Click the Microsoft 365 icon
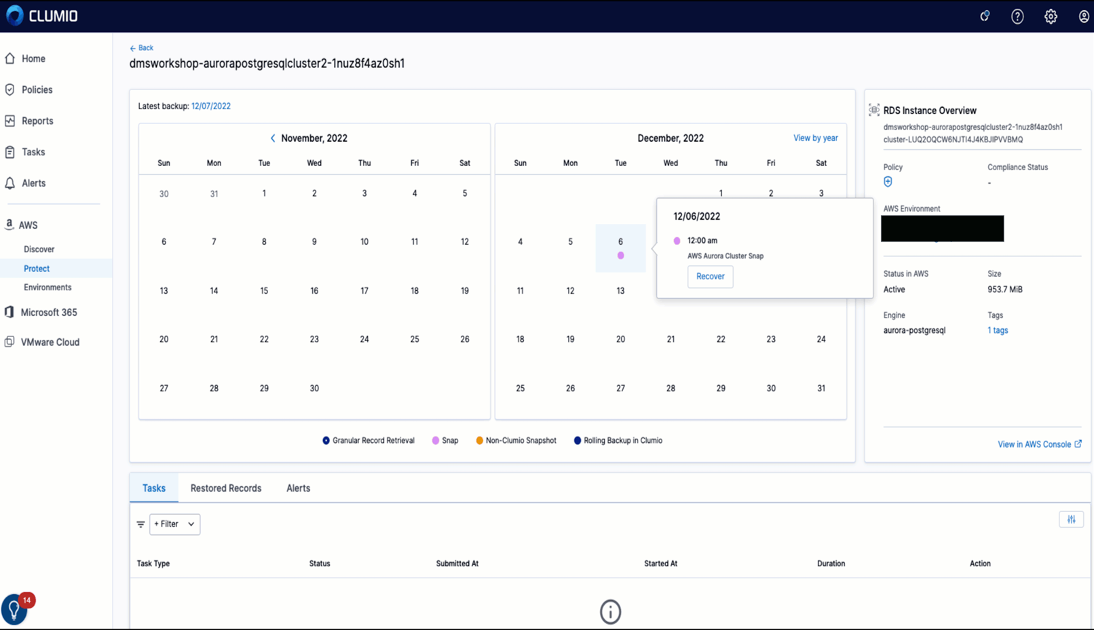 tap(9, 312)
